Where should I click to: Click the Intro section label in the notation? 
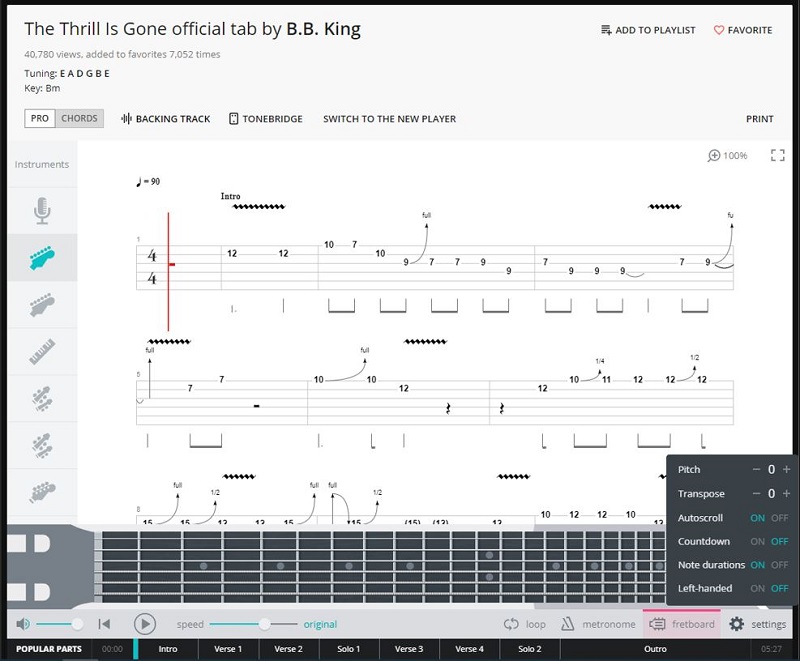pos(230,196)
